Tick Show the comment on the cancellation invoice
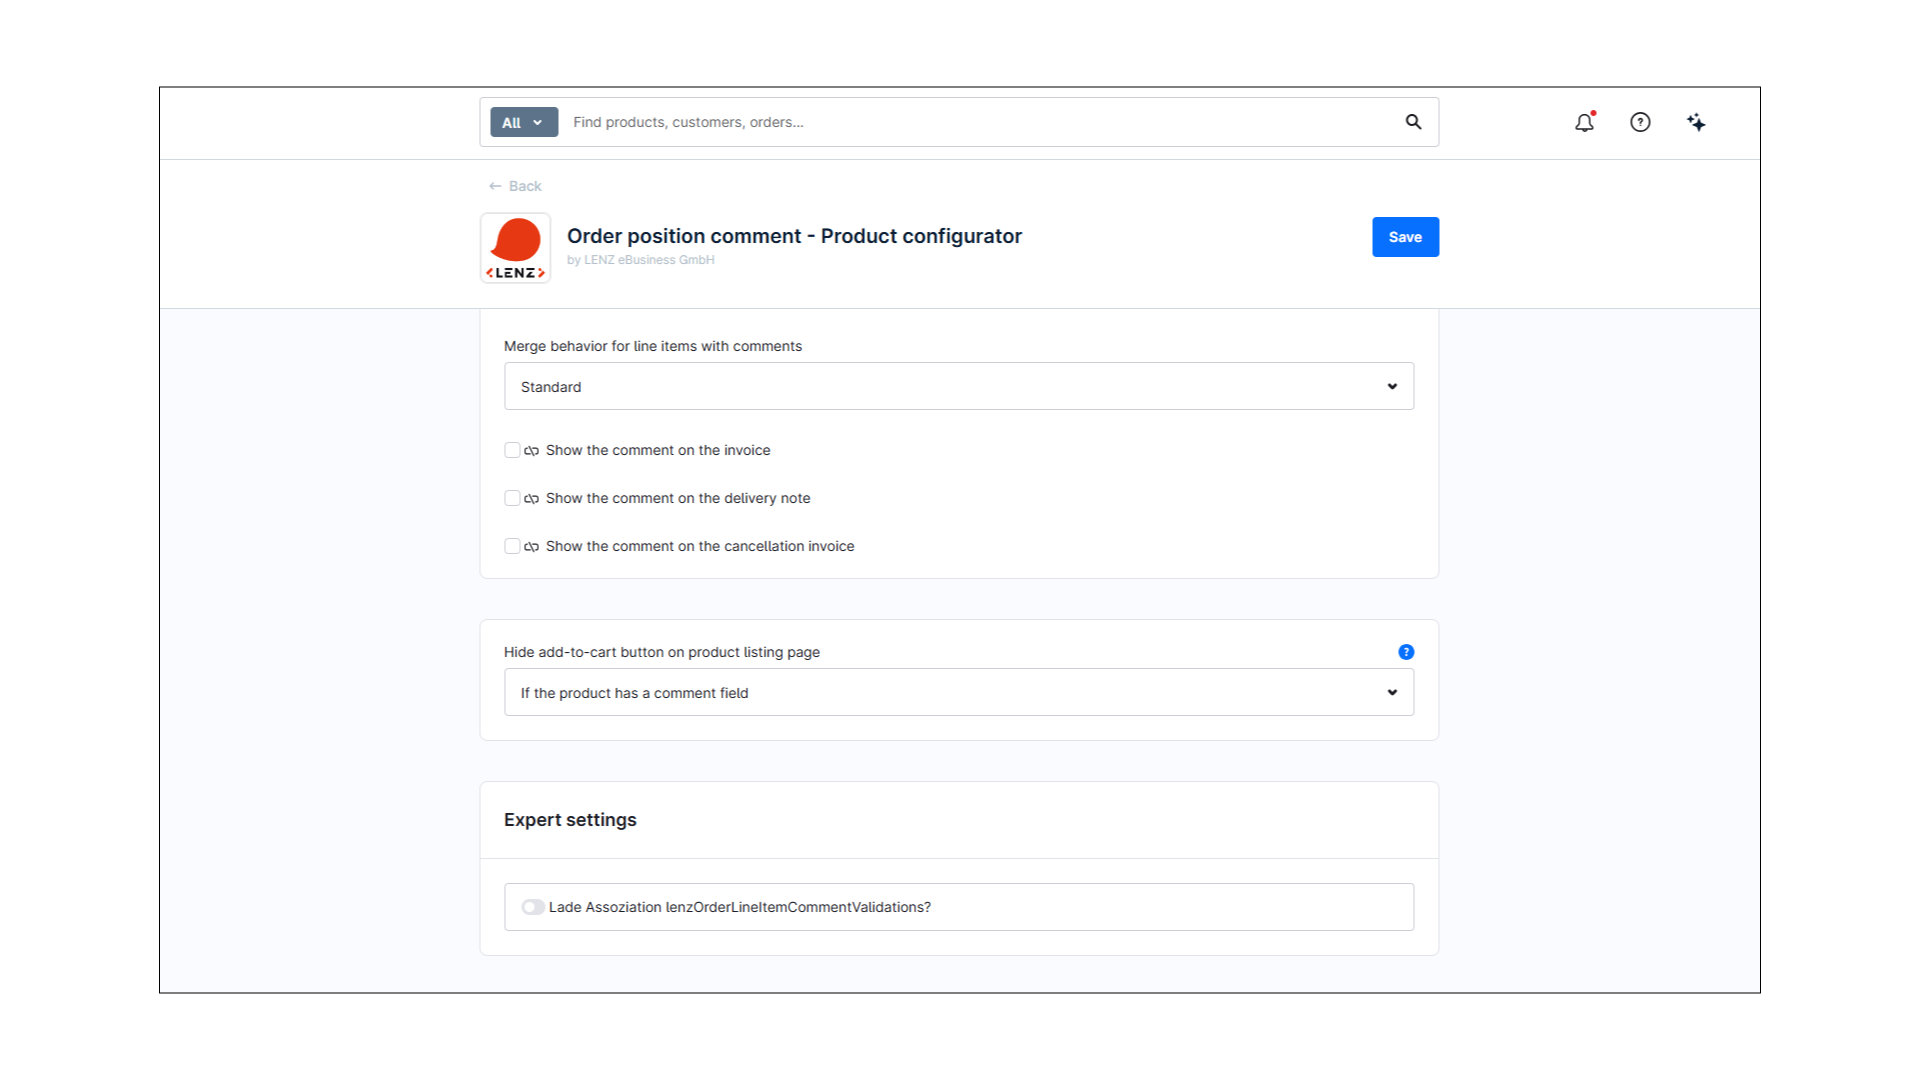 pos(512,546)
